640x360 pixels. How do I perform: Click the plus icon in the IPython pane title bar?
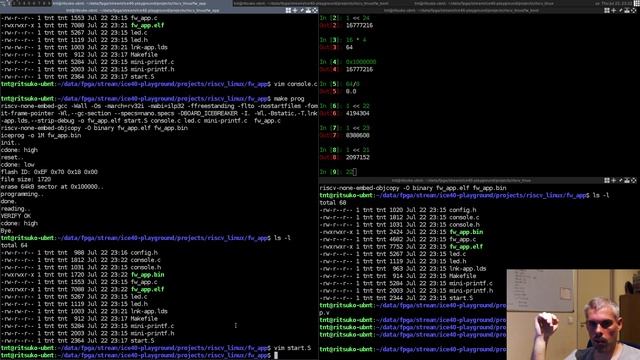pos(613,10)
